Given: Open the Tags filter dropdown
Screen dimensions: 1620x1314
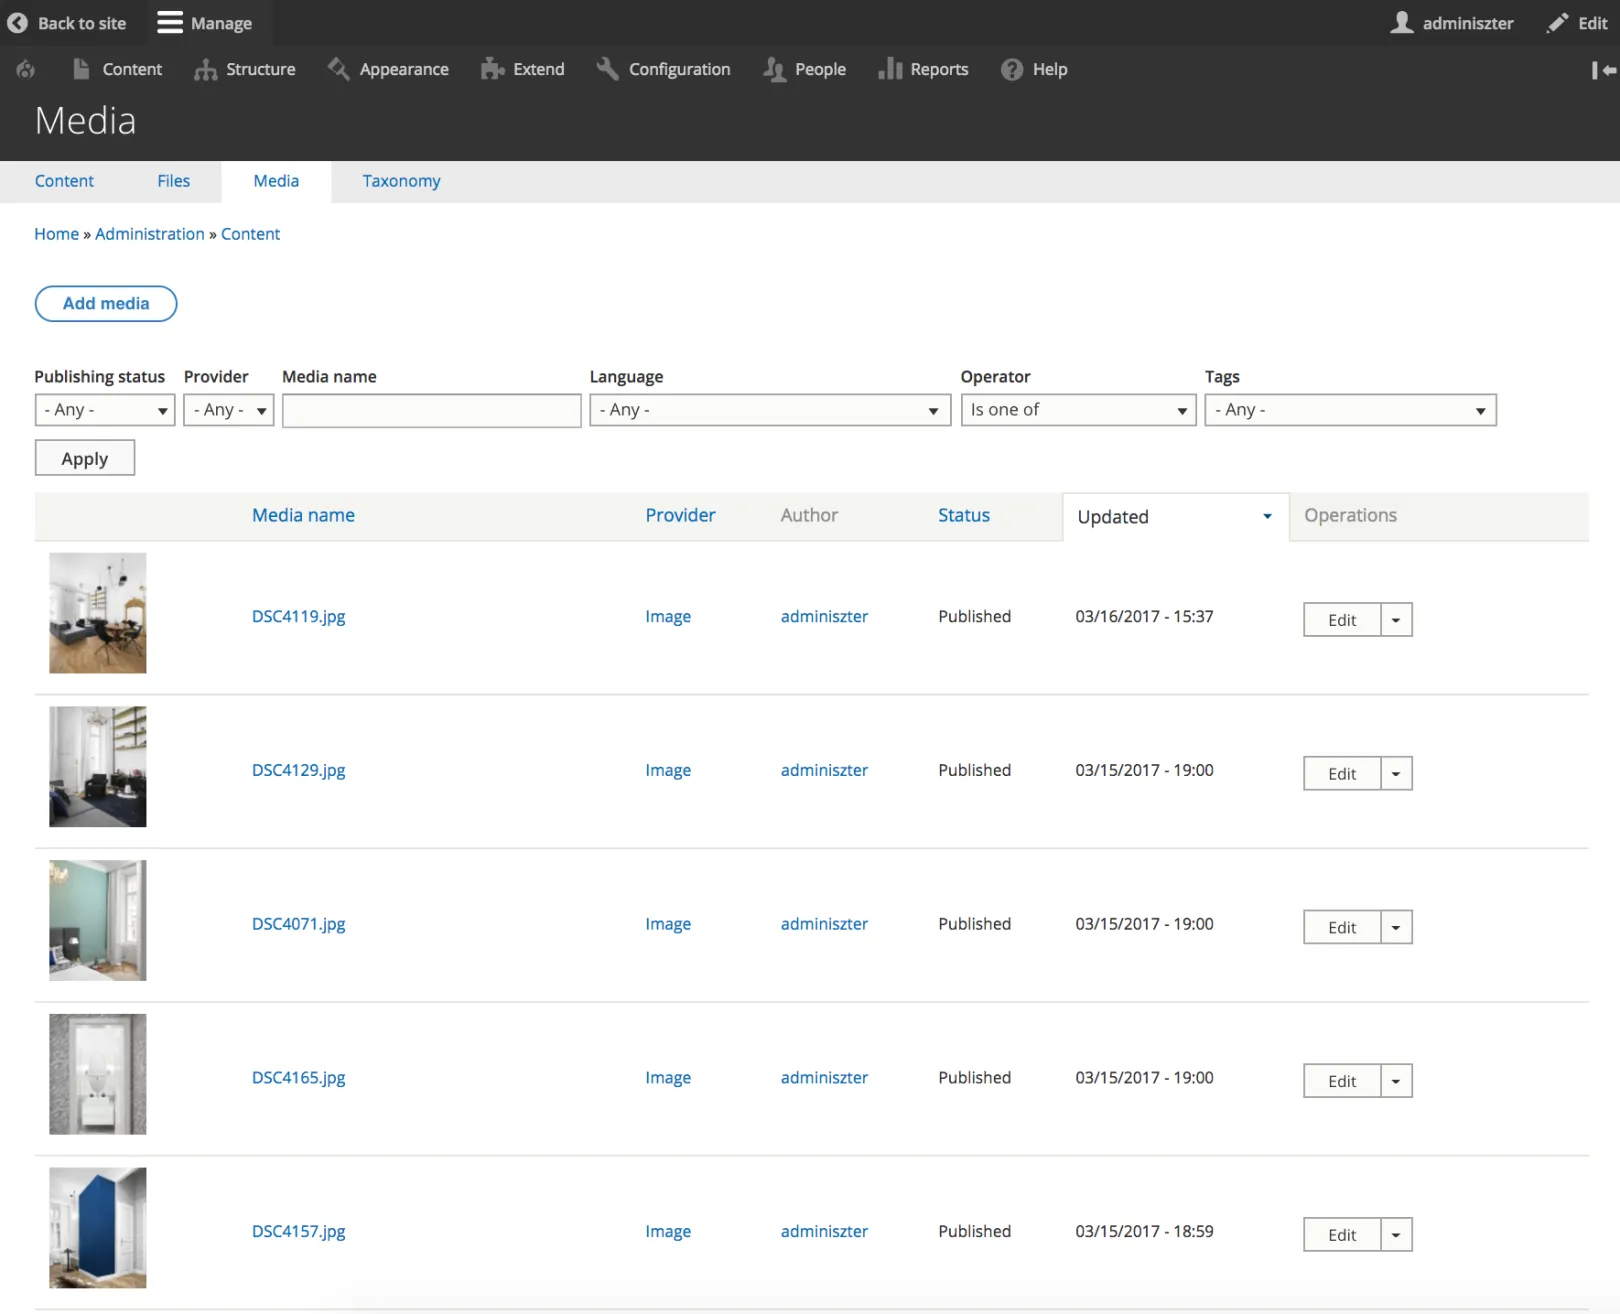Looking at the screenshot, I should pos(1351,410).
